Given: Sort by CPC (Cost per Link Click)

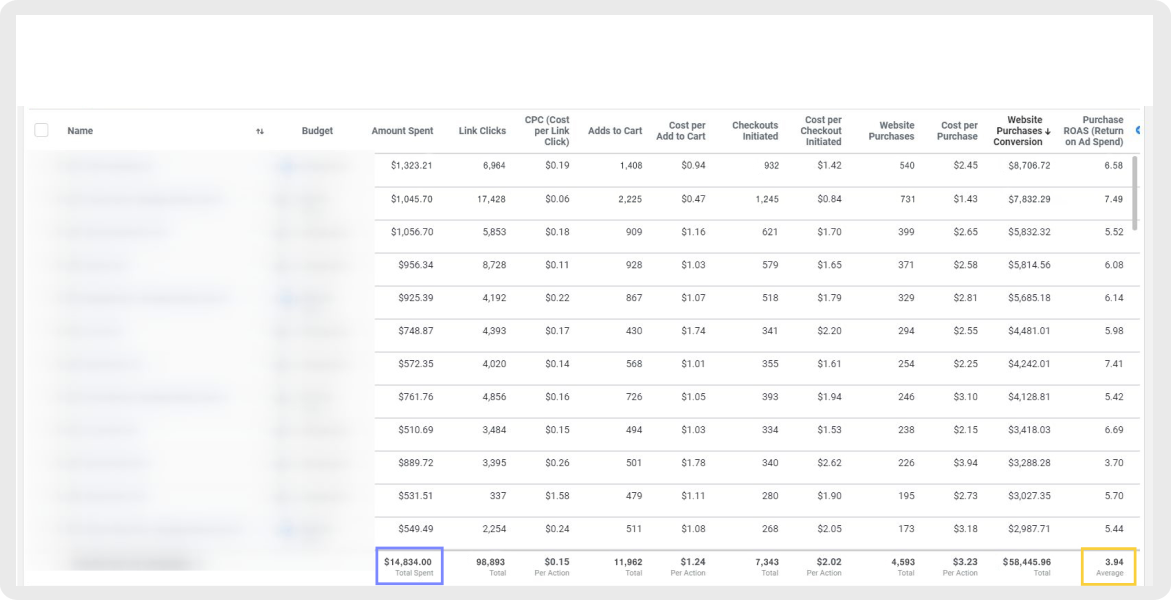Looking at the screenshot, I should [x=547, y=131].
